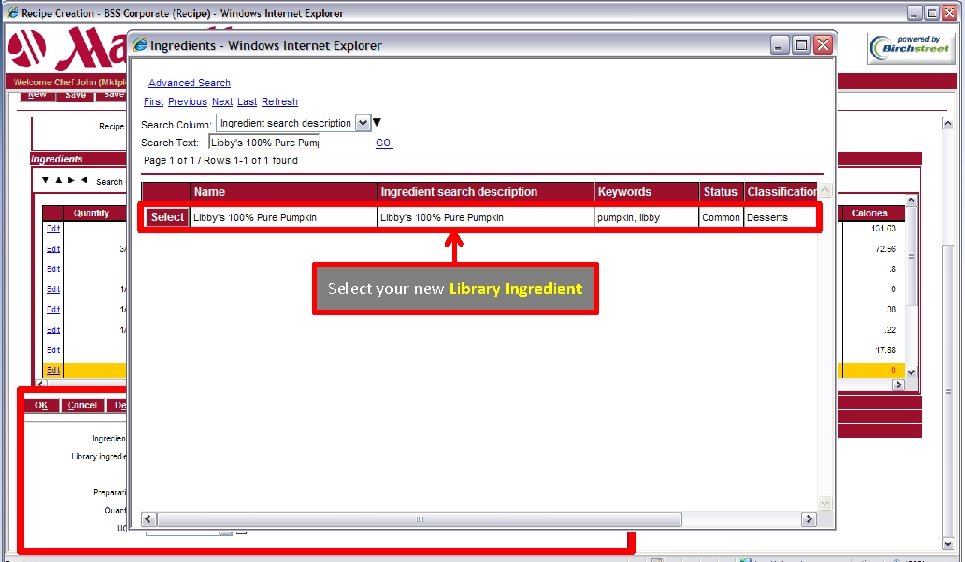Minimize the Recipe Creation browser window
Viewport: 965px width, 562px height.
tap(915, 13)
